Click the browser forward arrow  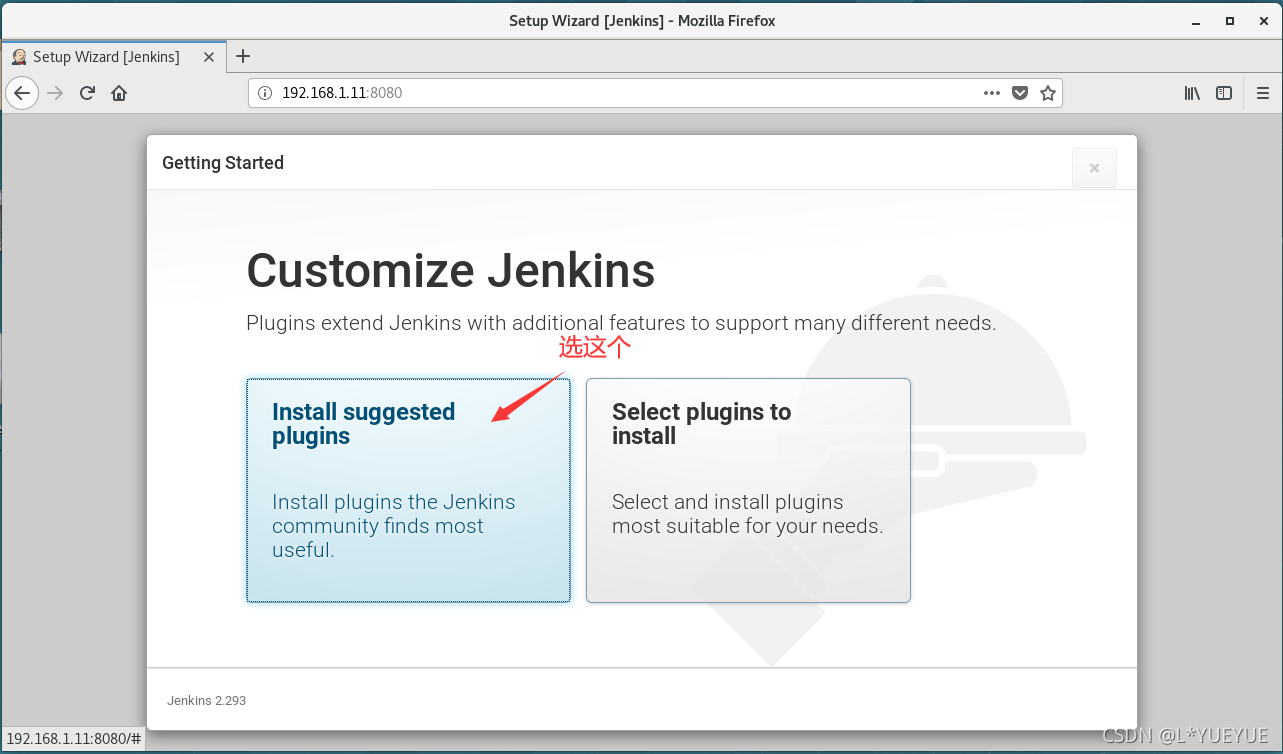click(55, 93)
